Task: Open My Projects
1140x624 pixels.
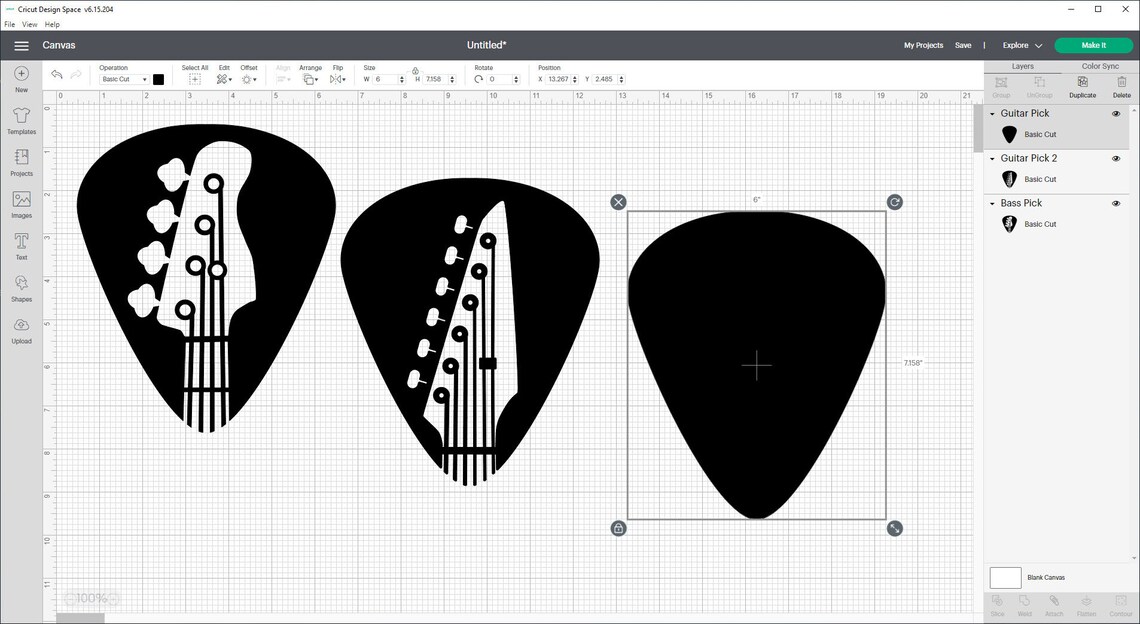Action: [x=923, y=45]
